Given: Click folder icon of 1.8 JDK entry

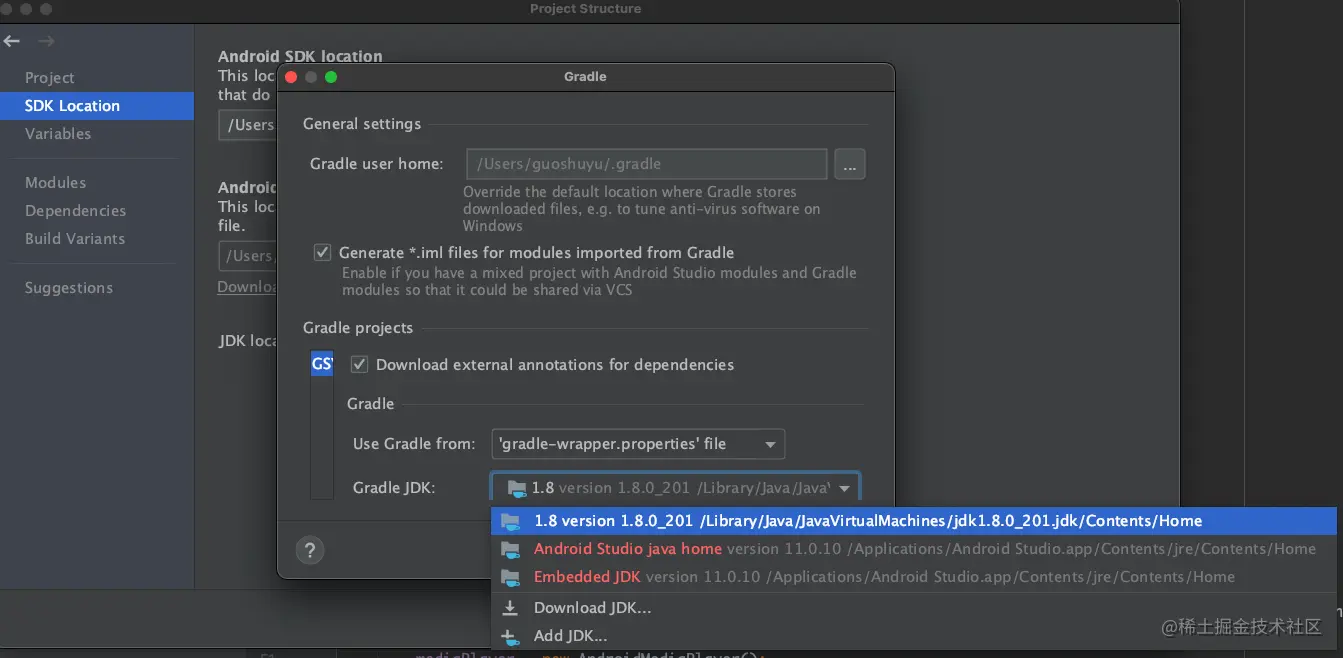Looking at the screenshot, I should coord(511,521).
